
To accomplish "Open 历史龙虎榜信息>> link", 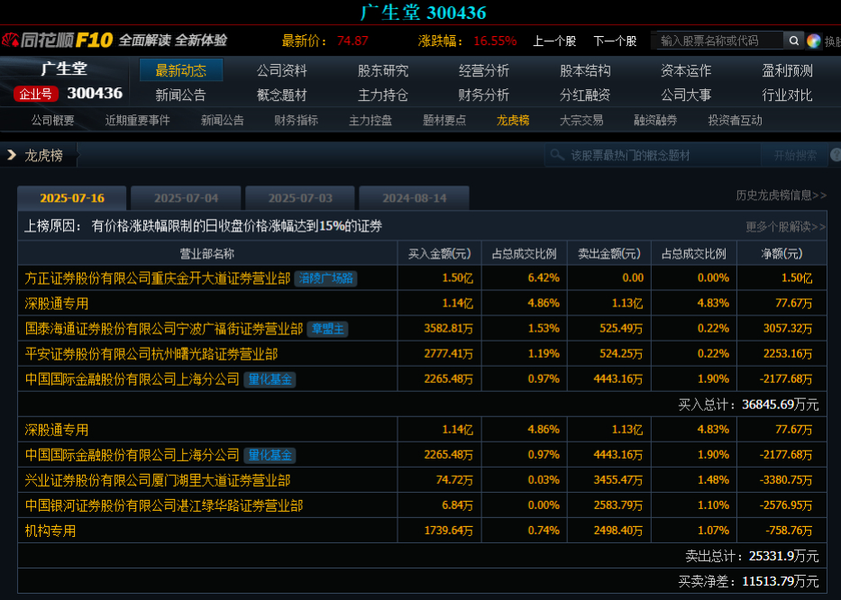I will [781, 195].
